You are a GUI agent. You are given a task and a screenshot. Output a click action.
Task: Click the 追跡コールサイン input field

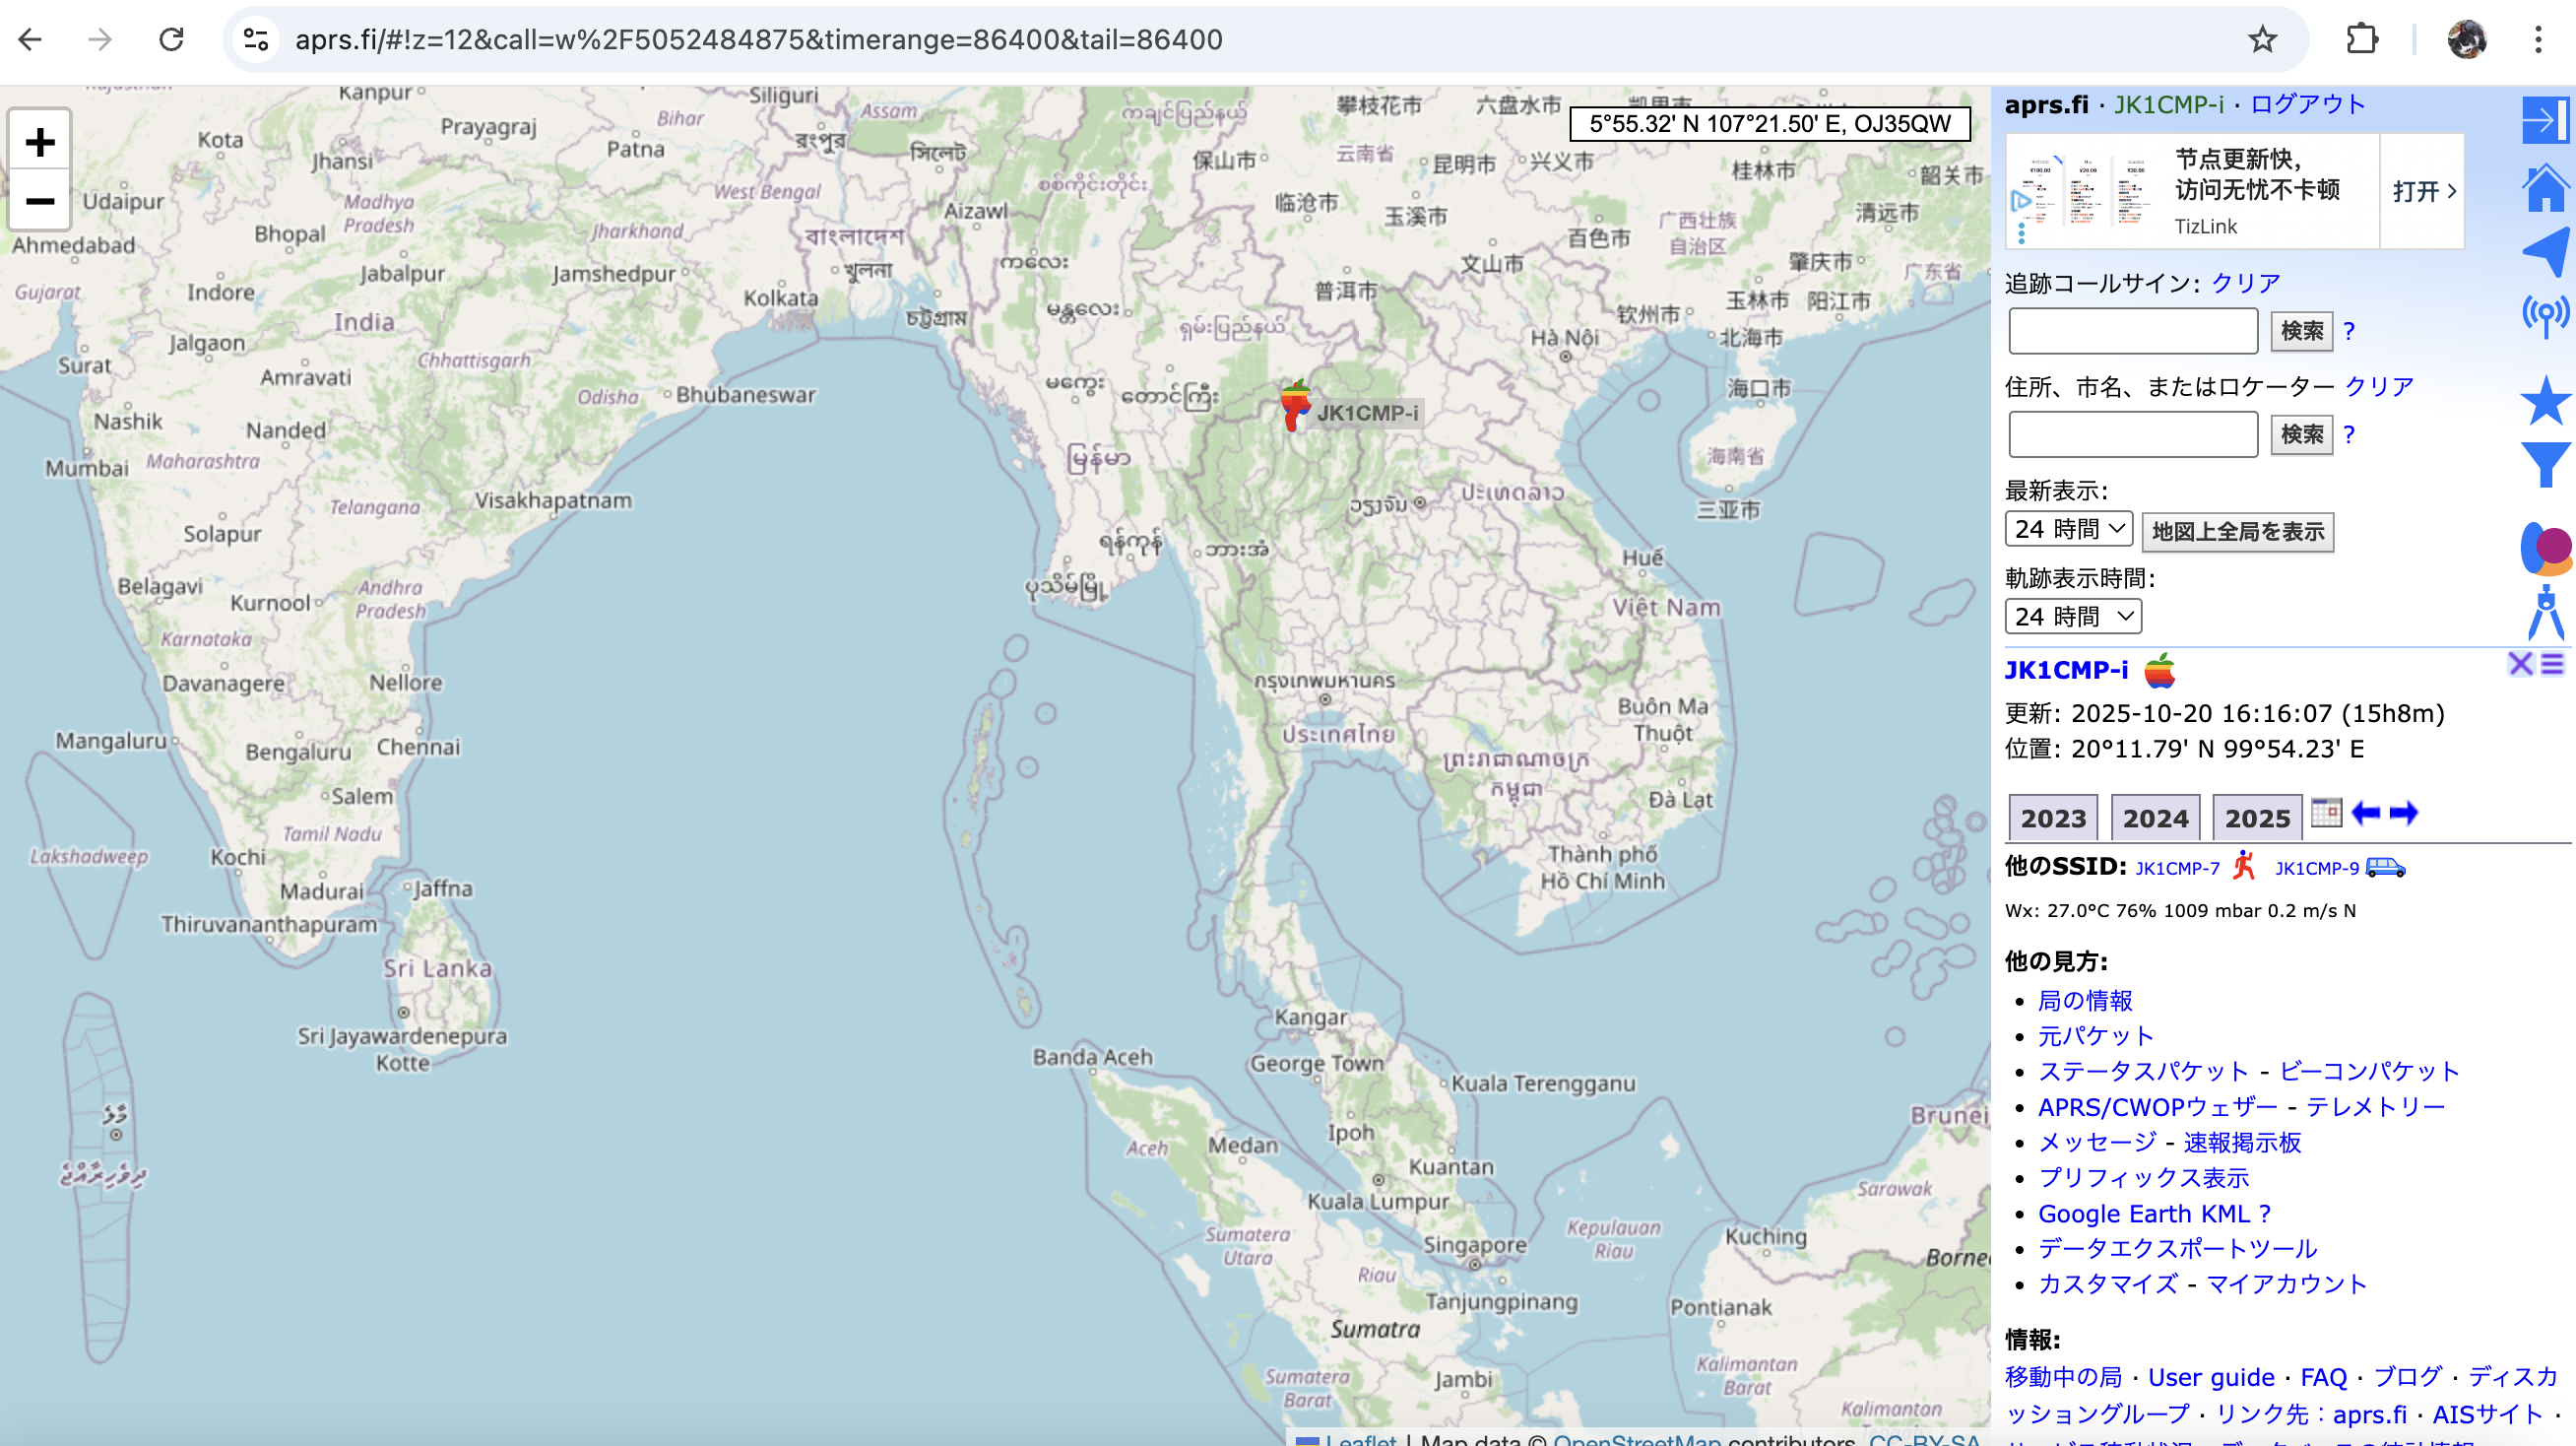[2132, 331]
